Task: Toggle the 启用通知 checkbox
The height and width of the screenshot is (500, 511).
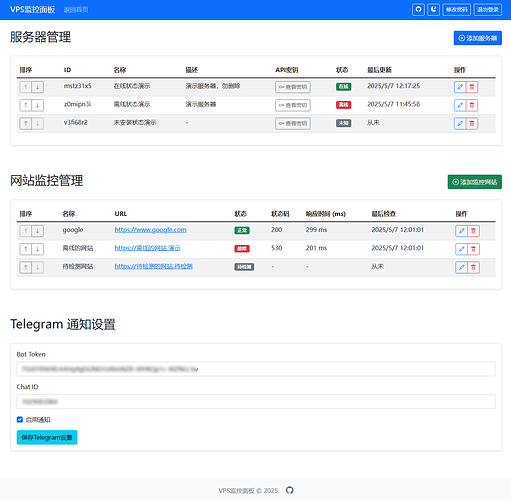Action: point(20,420)
